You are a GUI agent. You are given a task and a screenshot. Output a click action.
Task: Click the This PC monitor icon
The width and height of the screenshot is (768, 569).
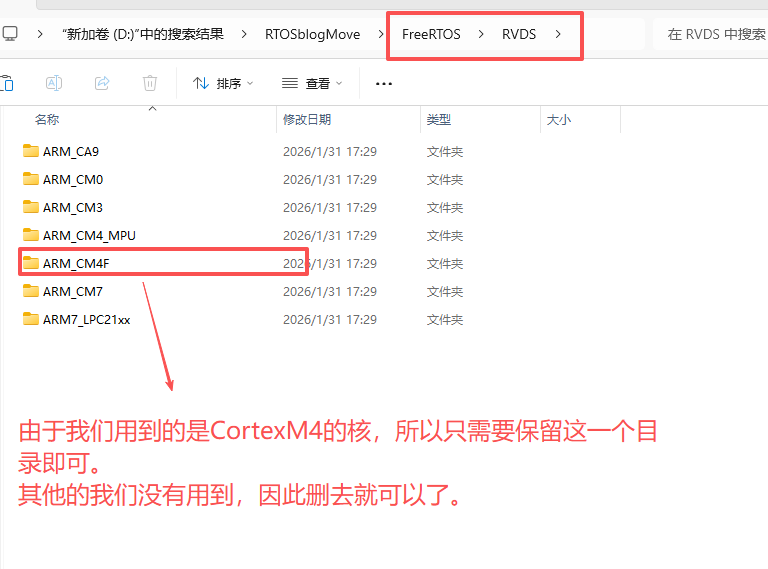click(x=10, y=34)
